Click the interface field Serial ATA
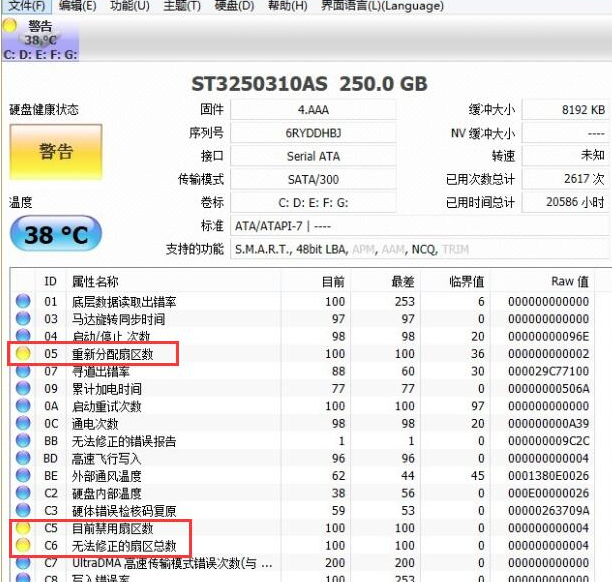 coord(313,156)
